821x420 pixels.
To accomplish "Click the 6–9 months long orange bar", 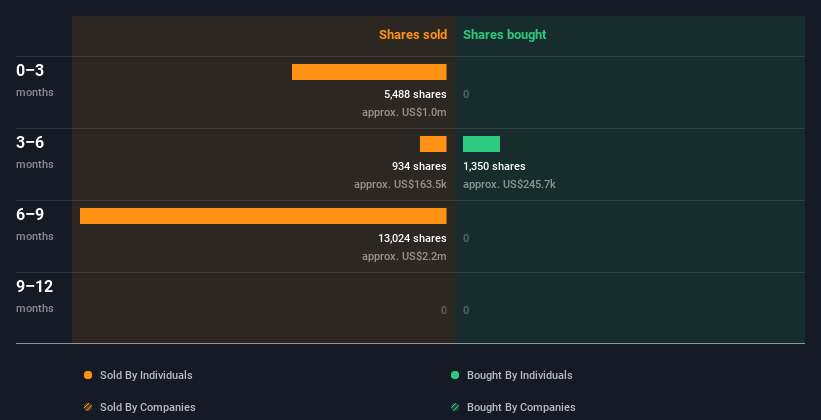I will tap(263, 216).
